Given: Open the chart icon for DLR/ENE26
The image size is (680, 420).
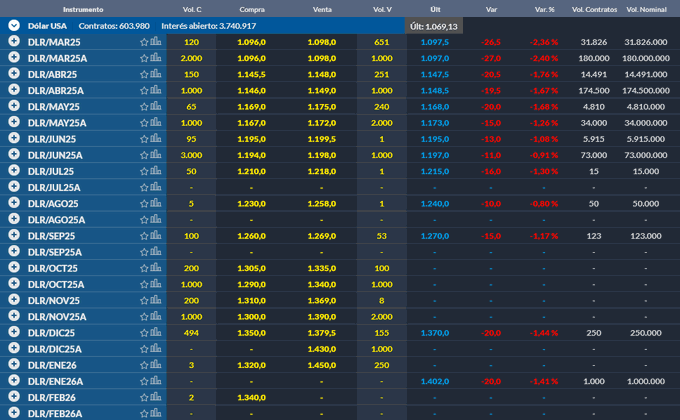Looking at the screenshot, I should pos(156,365).
